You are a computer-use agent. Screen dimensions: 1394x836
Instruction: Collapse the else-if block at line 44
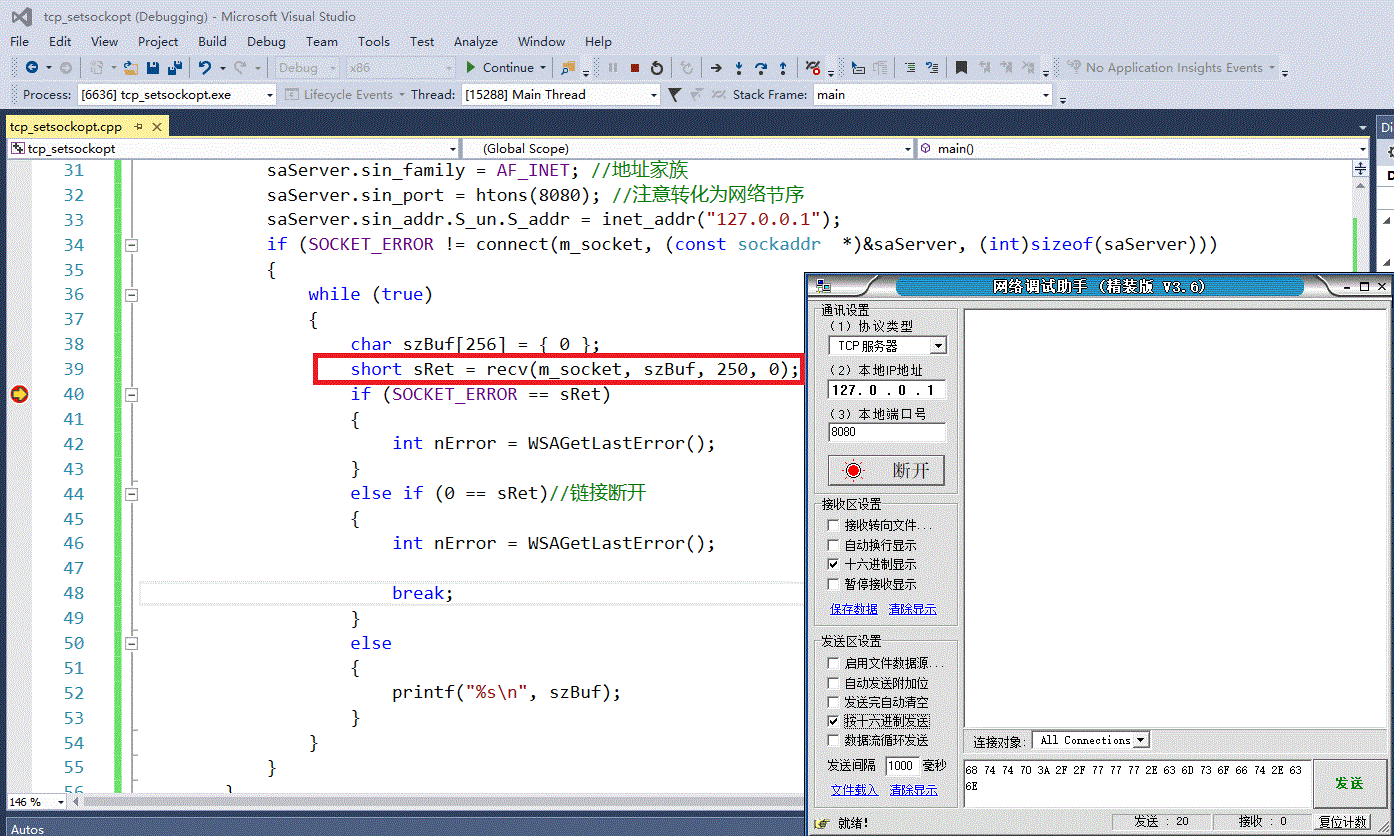click(131, 494)
